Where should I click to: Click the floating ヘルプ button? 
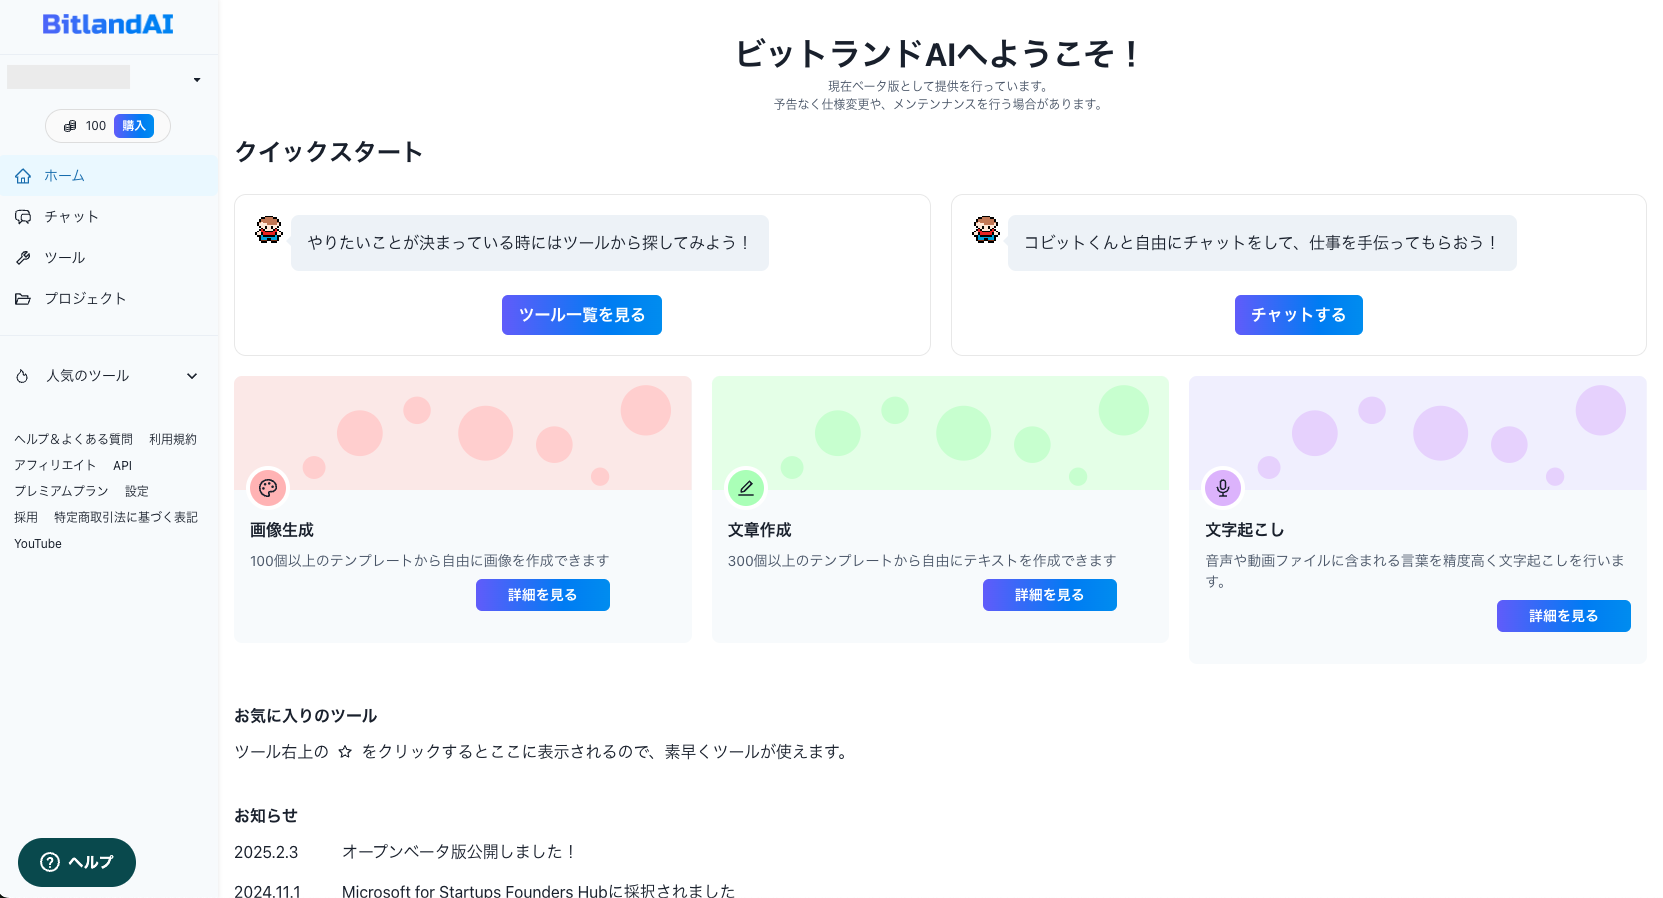[x=77, y=862]
